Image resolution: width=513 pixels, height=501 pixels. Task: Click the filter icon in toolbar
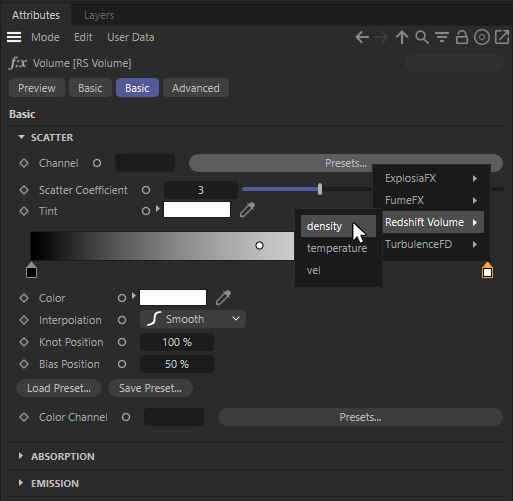pyautogui.click(x=442, y=37)
